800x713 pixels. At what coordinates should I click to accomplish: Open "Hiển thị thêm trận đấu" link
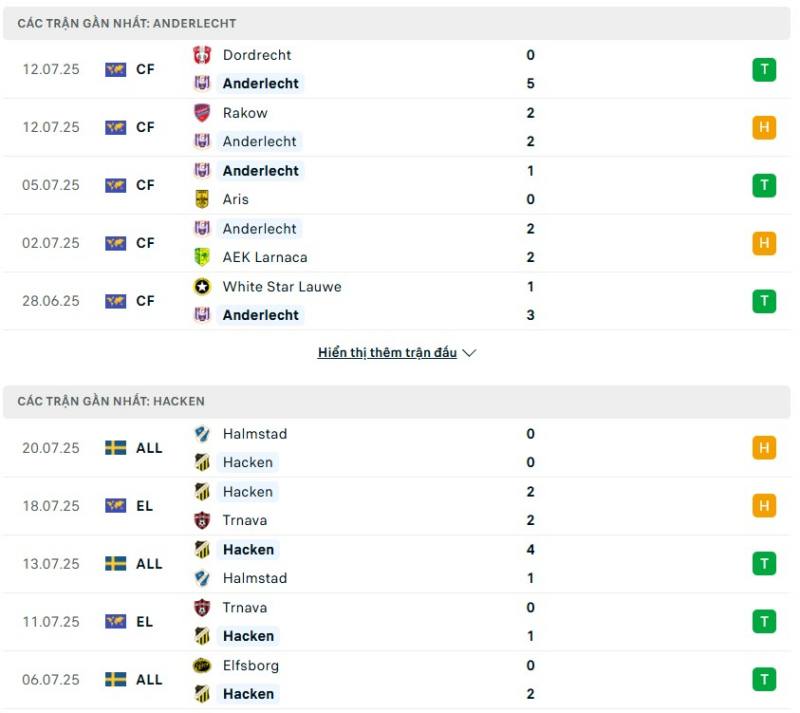(x=387, y=353)
